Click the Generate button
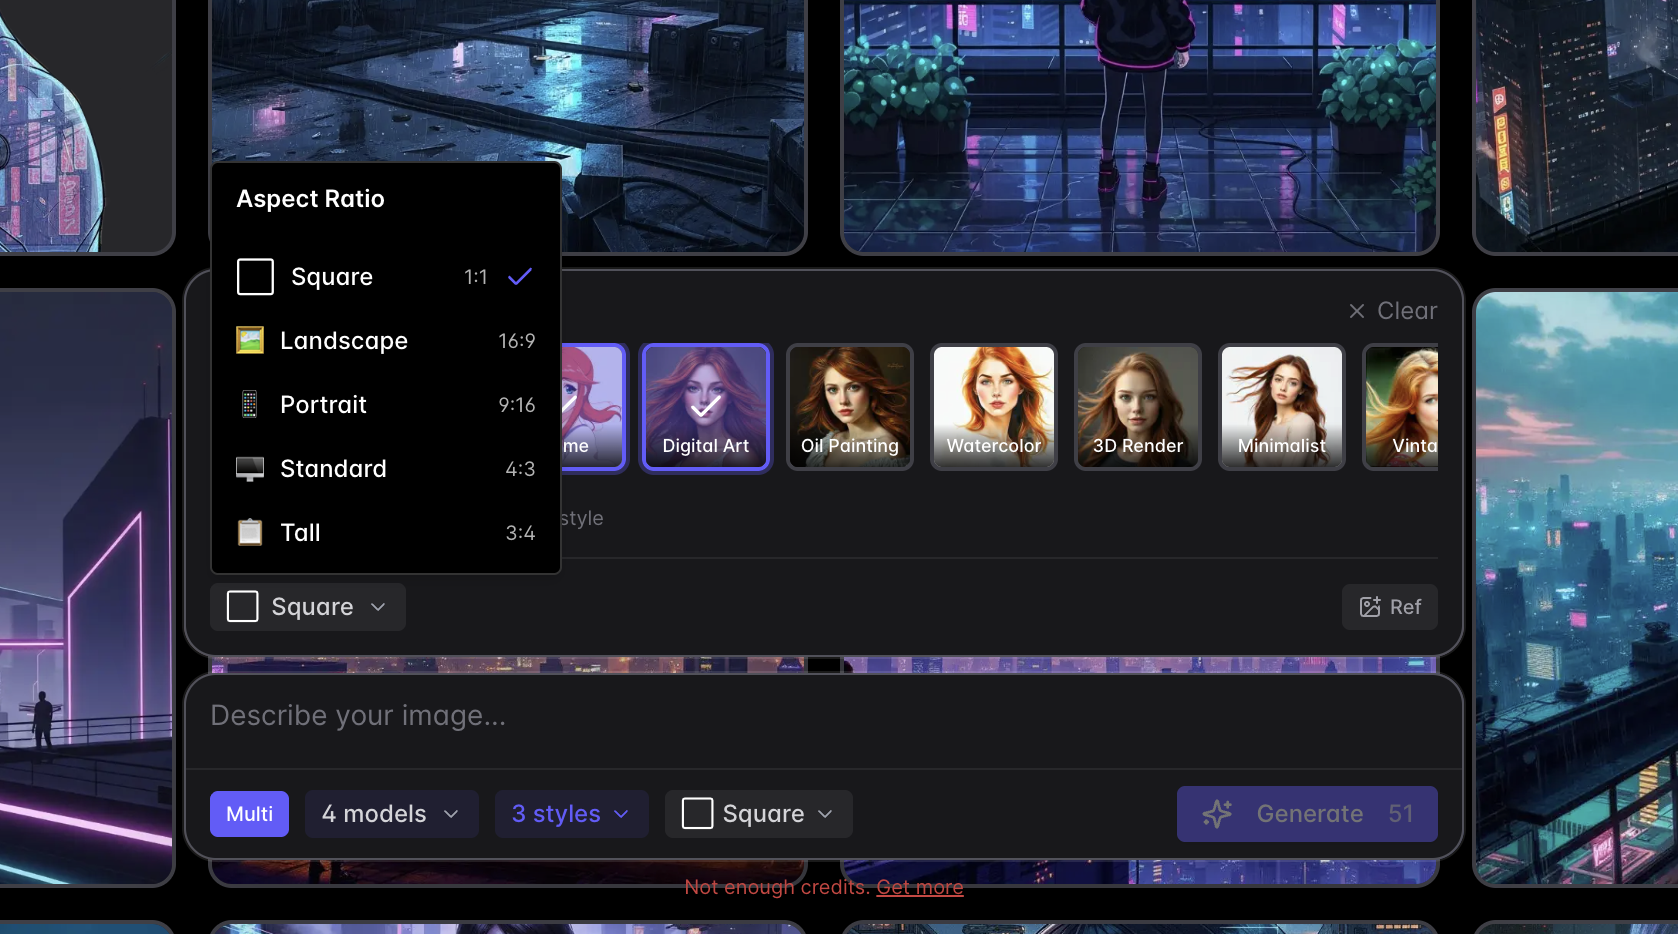 tap(1306, 813)
